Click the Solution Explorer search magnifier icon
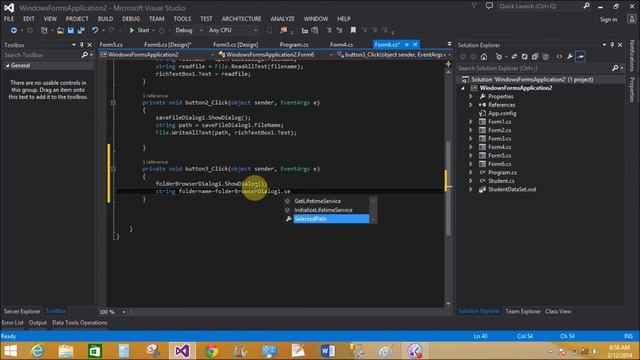The height and width of the screenshot is (360, 640). 615,68
